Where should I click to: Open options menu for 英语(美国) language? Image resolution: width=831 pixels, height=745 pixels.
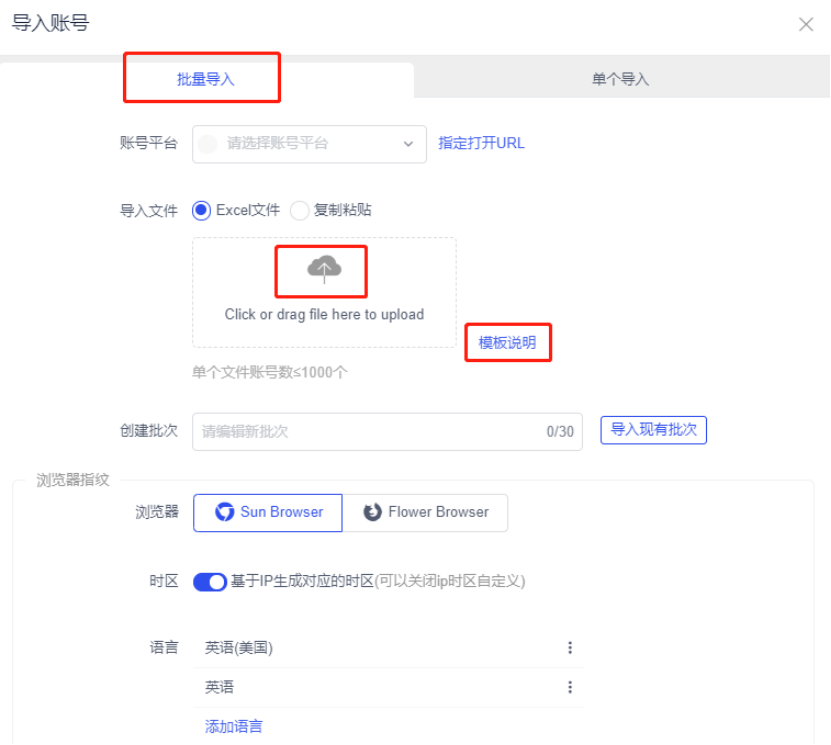pyautogui.click(x=570, y=647)
